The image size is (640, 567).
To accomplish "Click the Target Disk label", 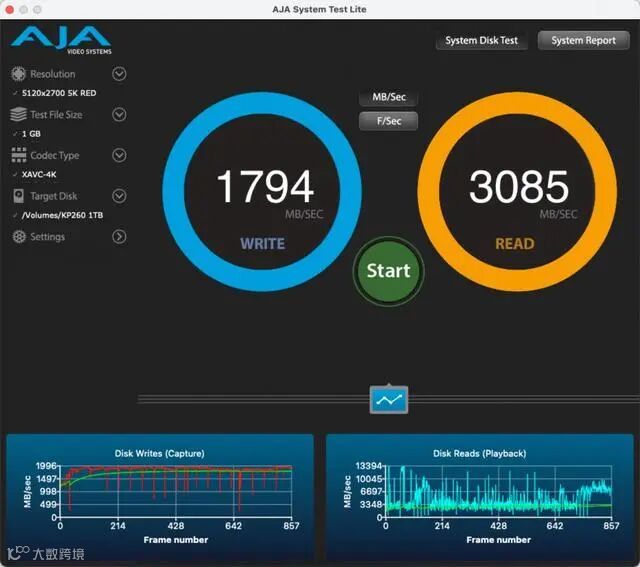I will pos(53,196).
